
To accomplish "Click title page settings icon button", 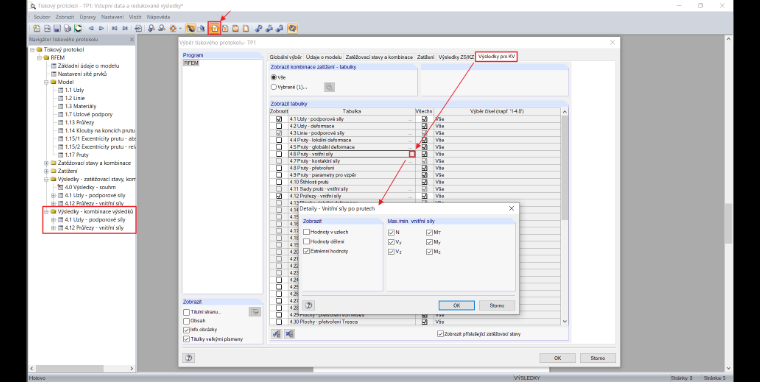I will point(255,312).
